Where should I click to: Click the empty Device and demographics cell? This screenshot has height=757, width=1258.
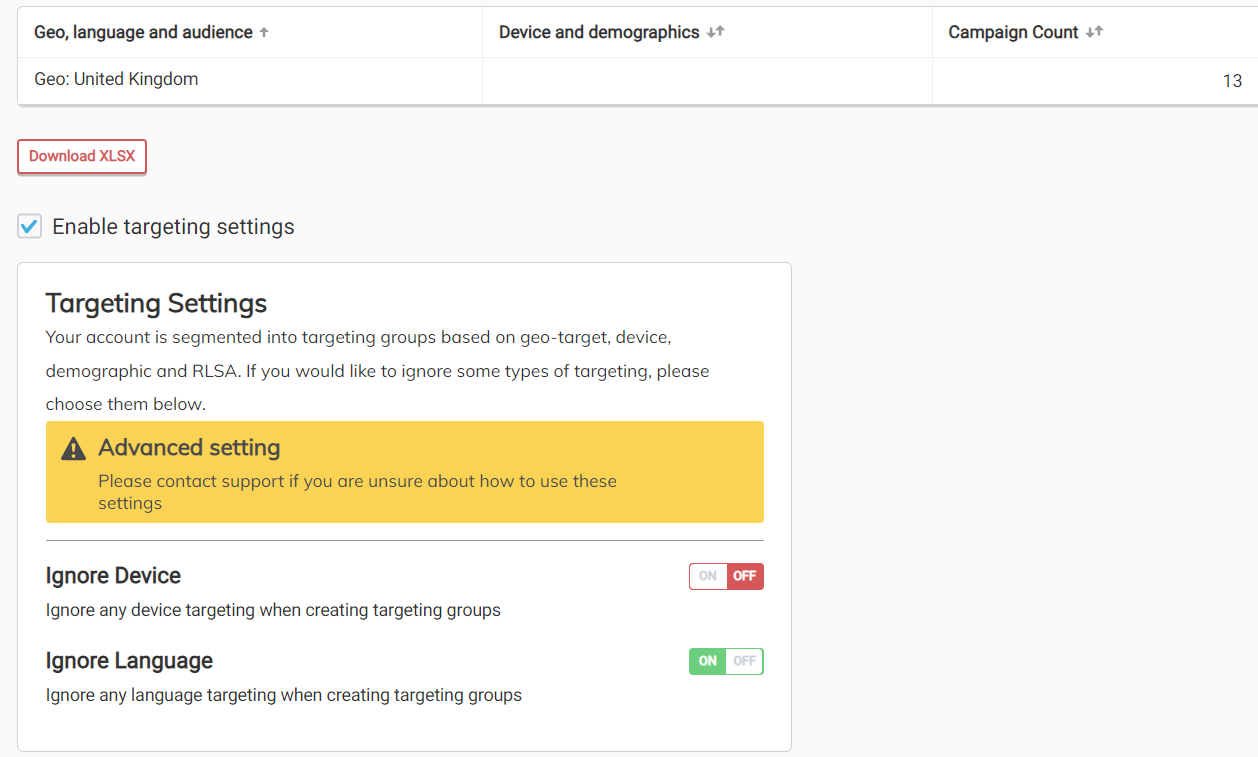coord(707,80)
